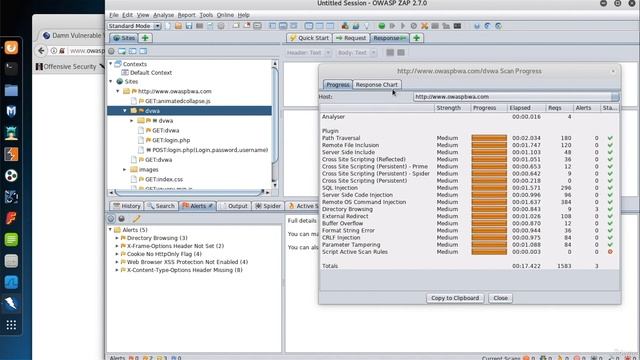
Task: Open Metasploit 'M' icon in the dock
Action: (11, 111)
